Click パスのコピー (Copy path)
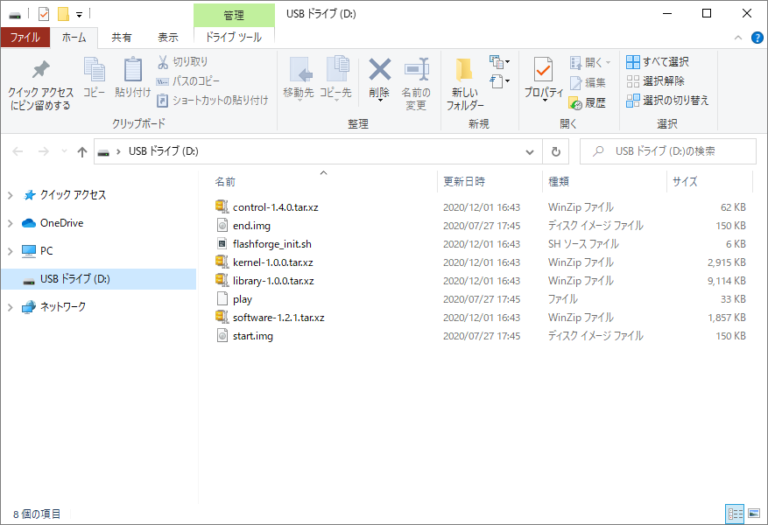Screen dimensions: 768x525 (188, 81)
